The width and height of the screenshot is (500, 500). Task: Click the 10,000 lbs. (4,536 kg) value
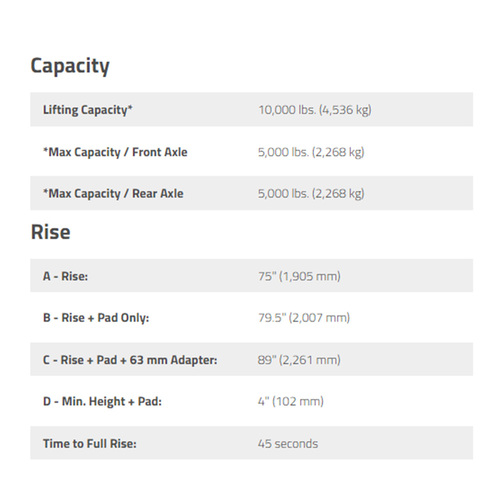tap(315, 110)
